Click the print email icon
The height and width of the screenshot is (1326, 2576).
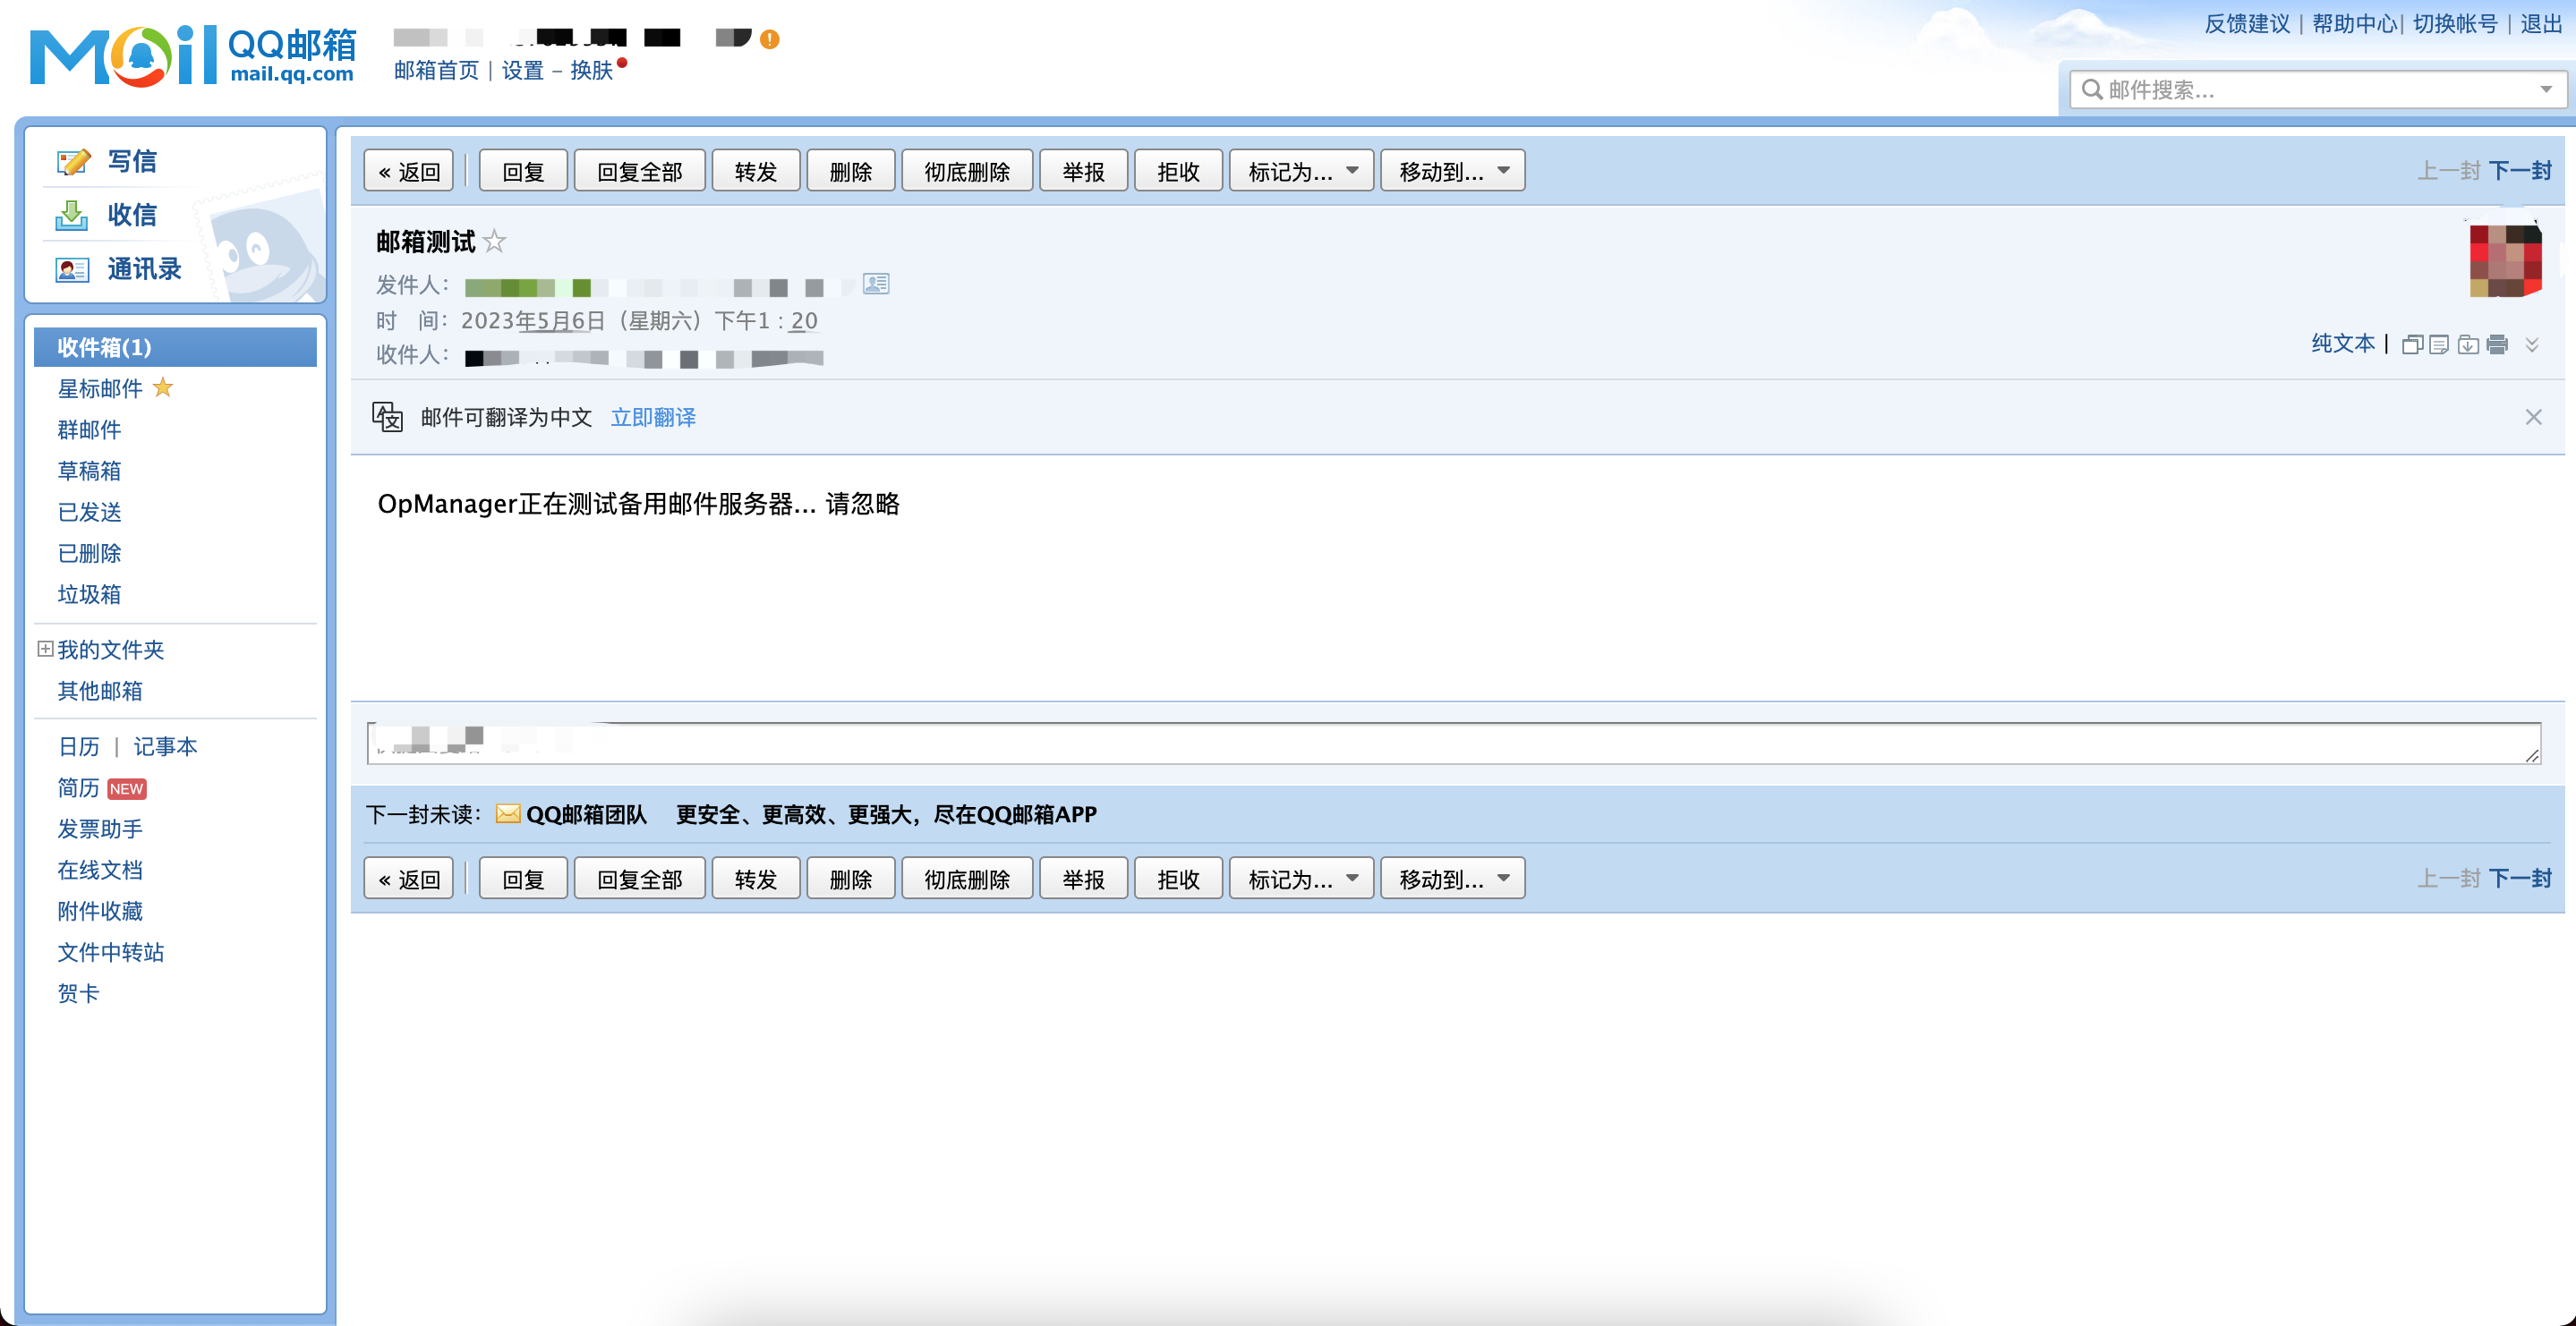point(2497,345)
